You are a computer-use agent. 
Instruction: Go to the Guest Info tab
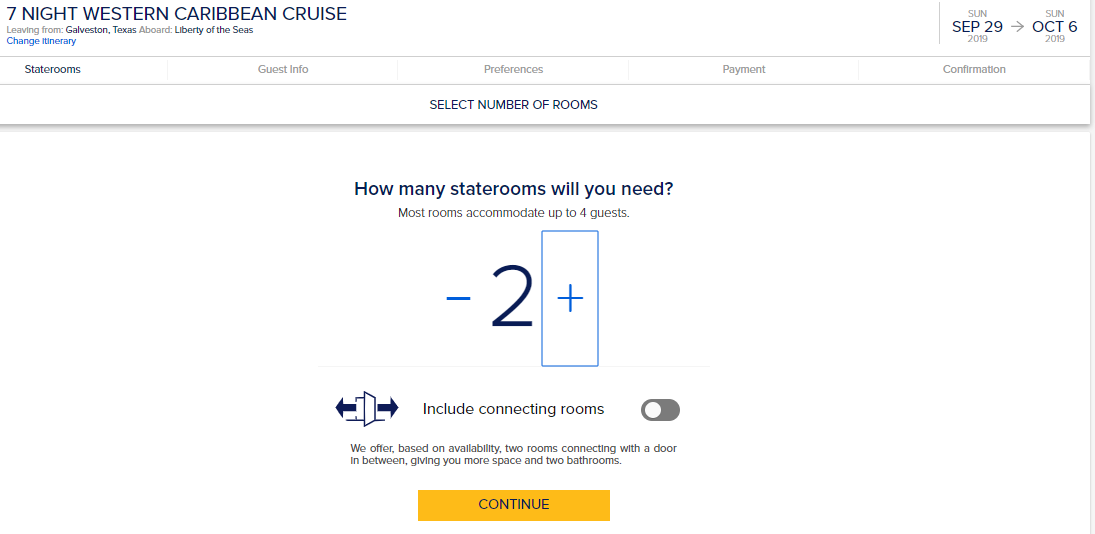click(283, 70)
